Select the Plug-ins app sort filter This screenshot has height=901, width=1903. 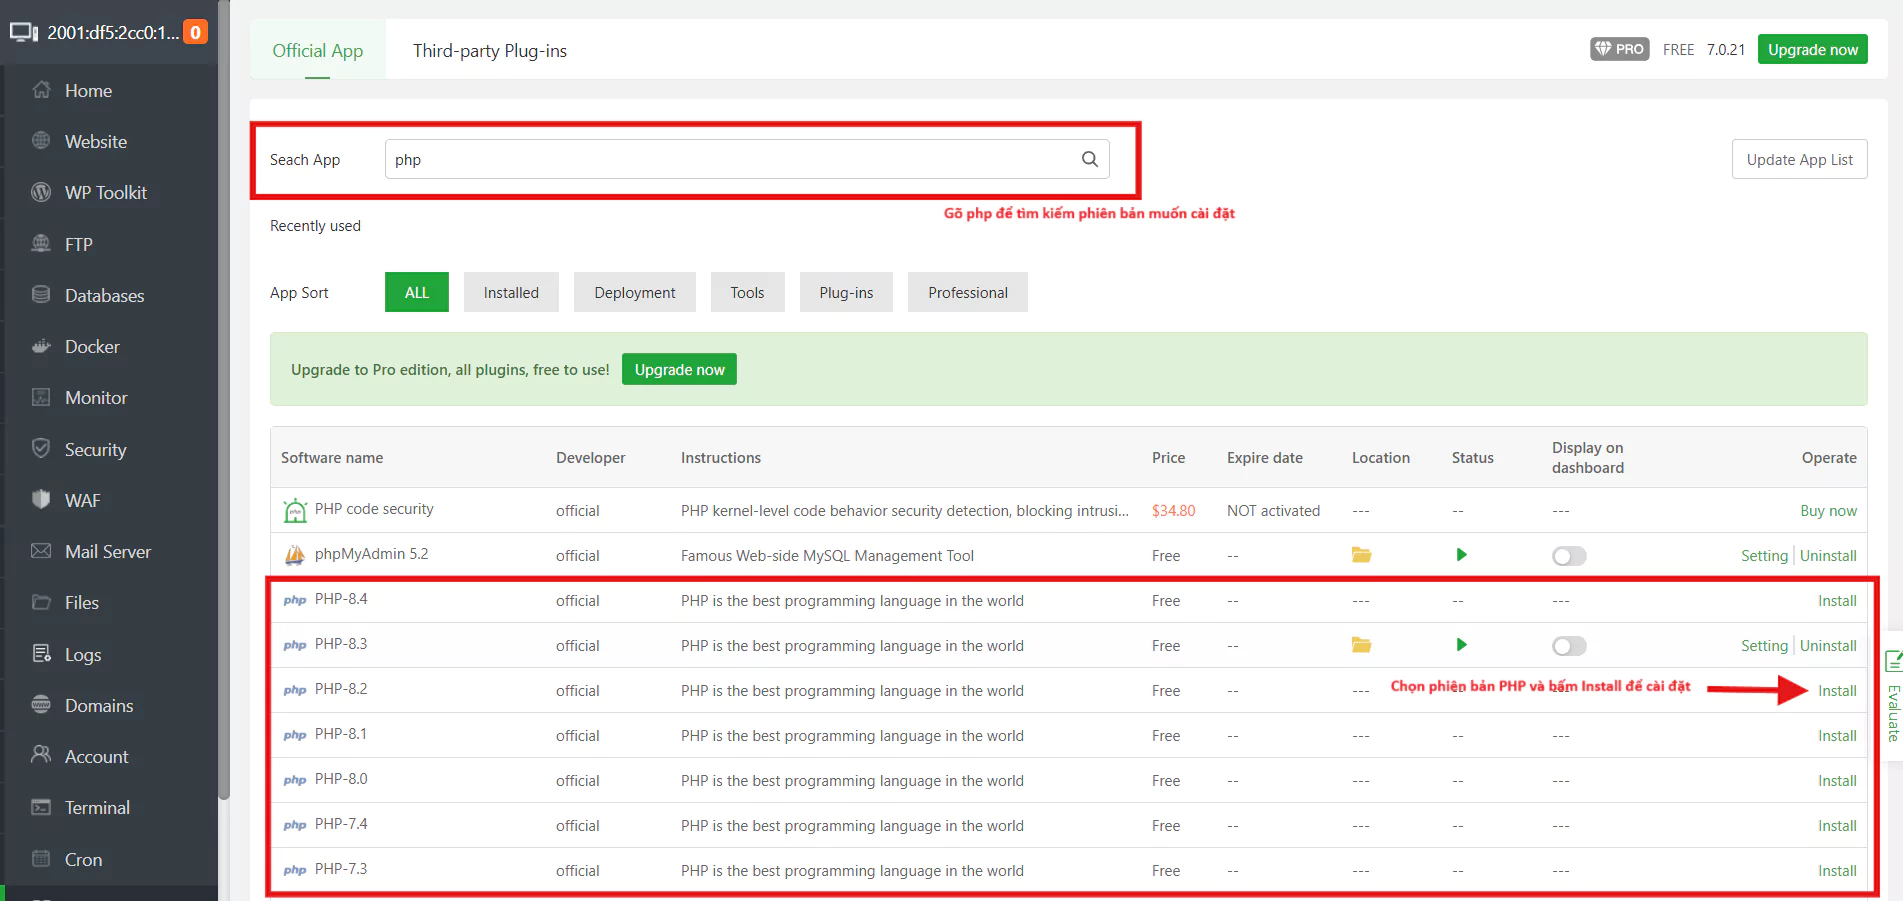coord(846,292)
